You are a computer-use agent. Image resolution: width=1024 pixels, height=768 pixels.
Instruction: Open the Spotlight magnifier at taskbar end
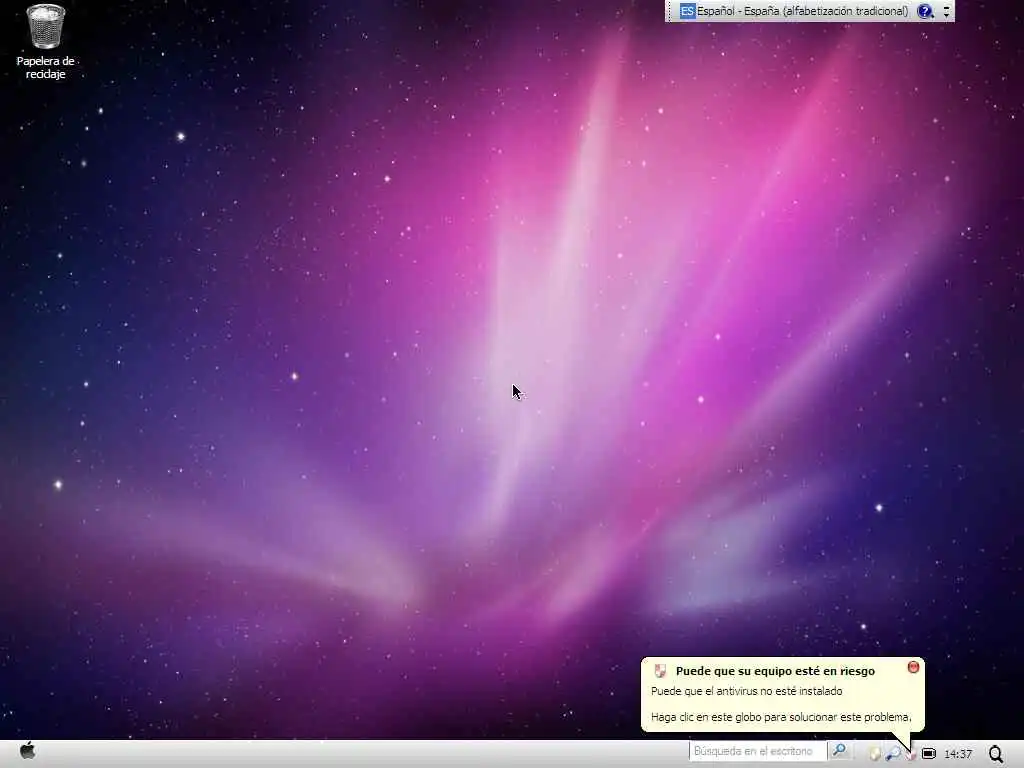click(996, 754)
